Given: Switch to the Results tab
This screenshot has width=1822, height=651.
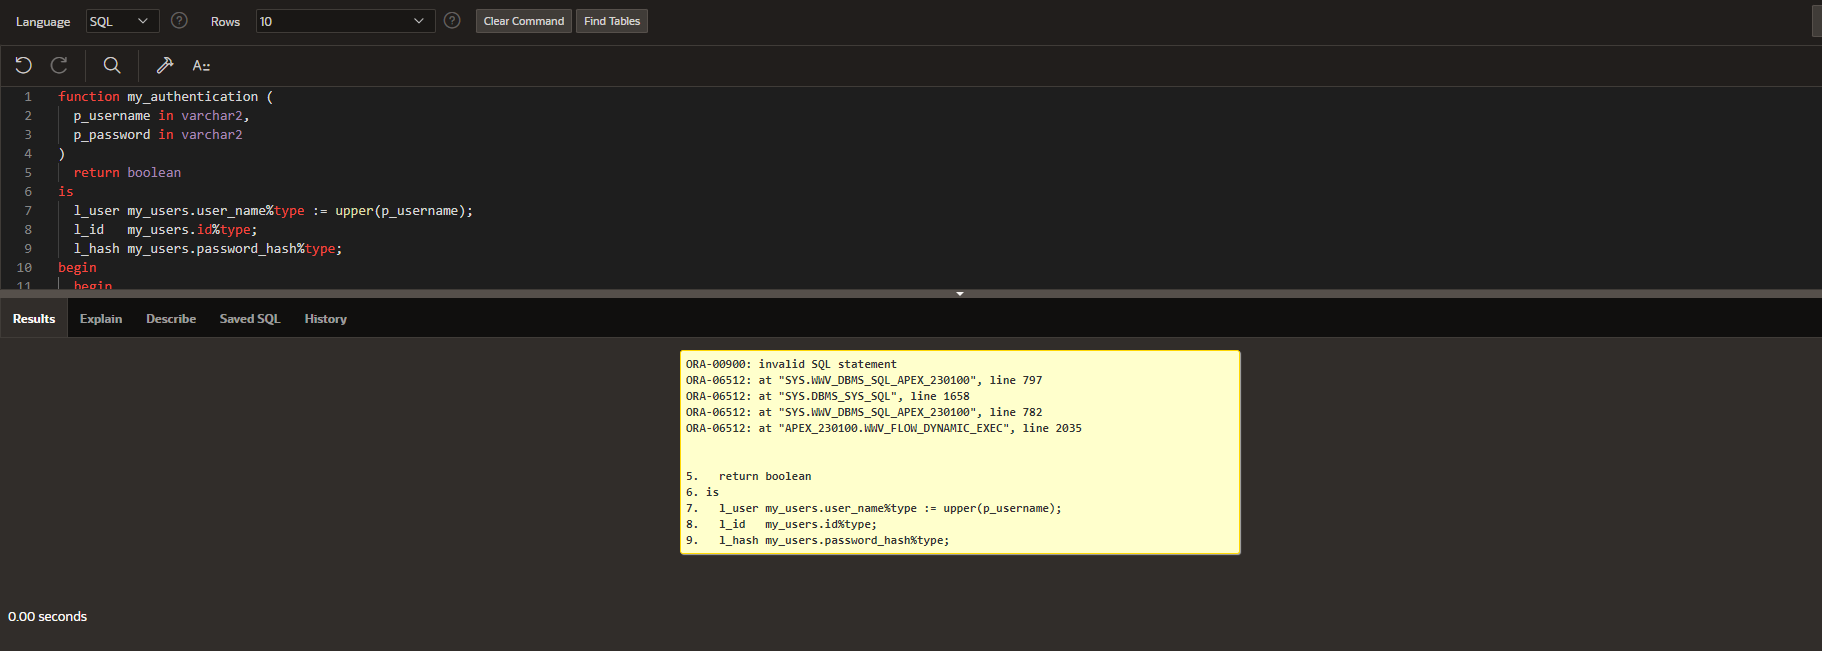Looking at the screenshot, I should [x=34, y=319].
